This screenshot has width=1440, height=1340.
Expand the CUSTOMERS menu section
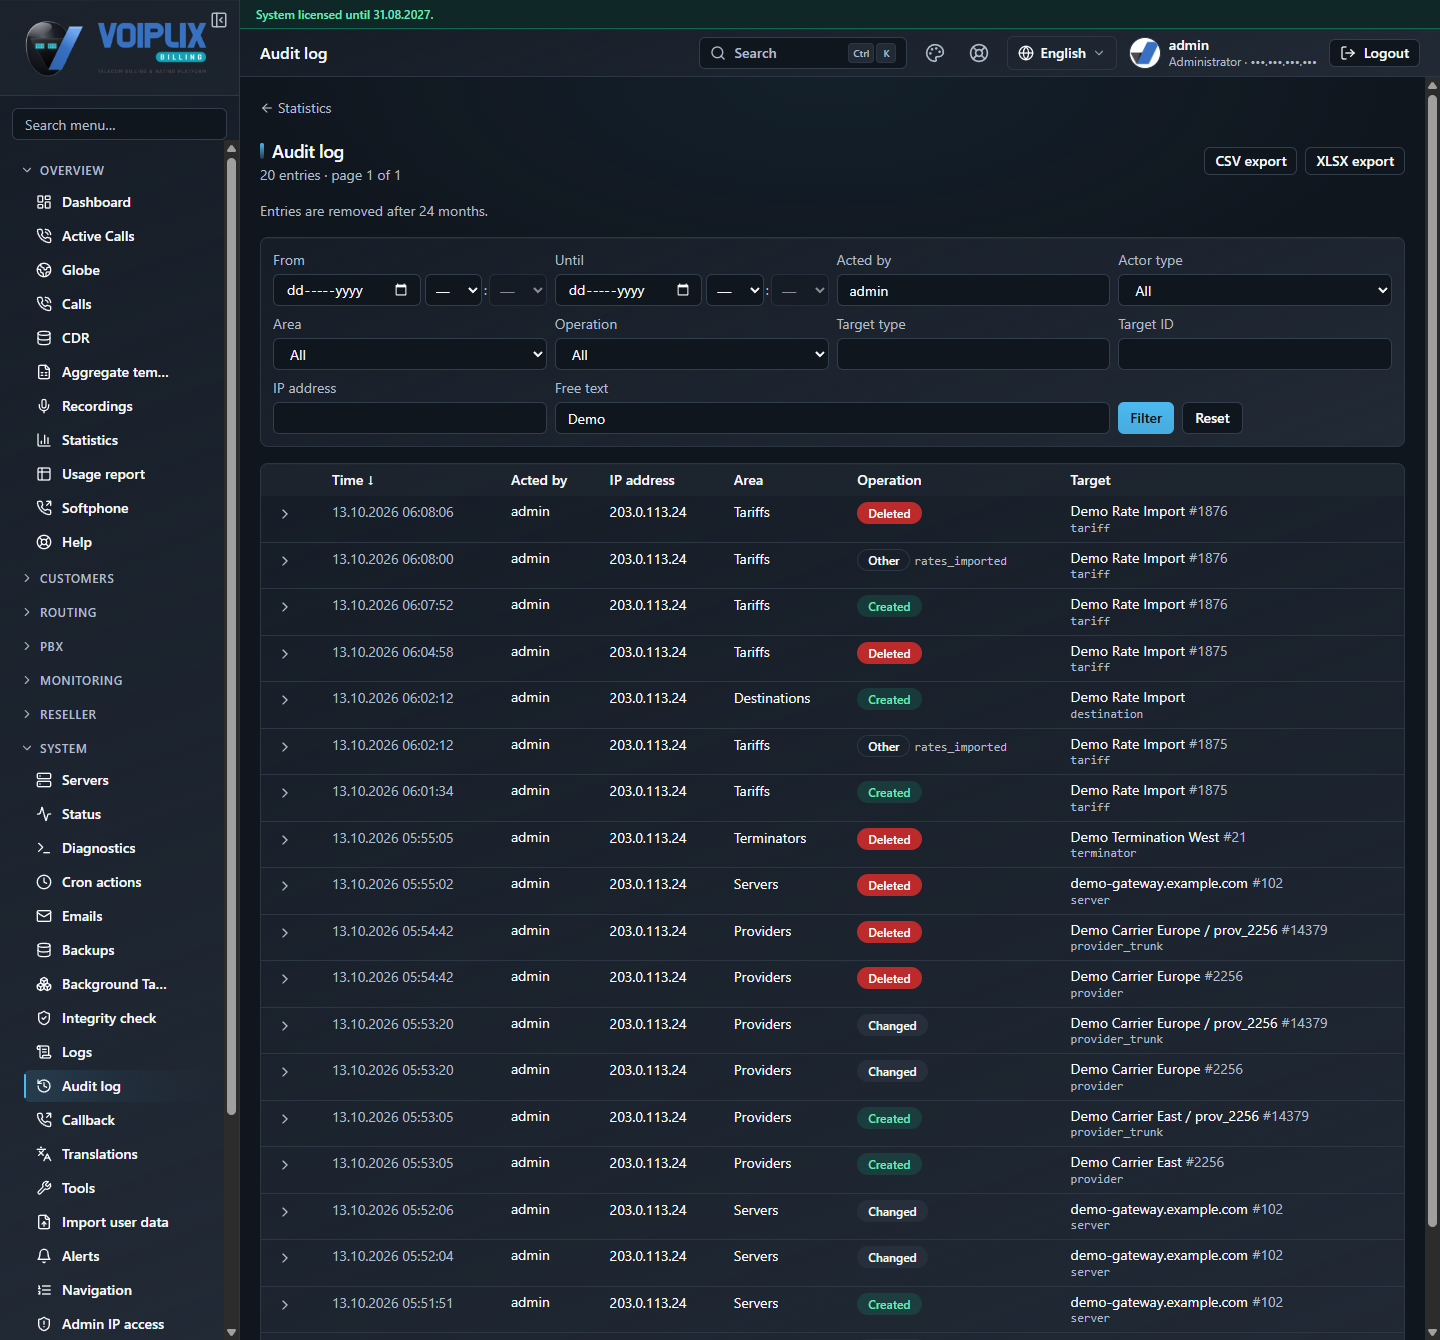coord(77,579)
